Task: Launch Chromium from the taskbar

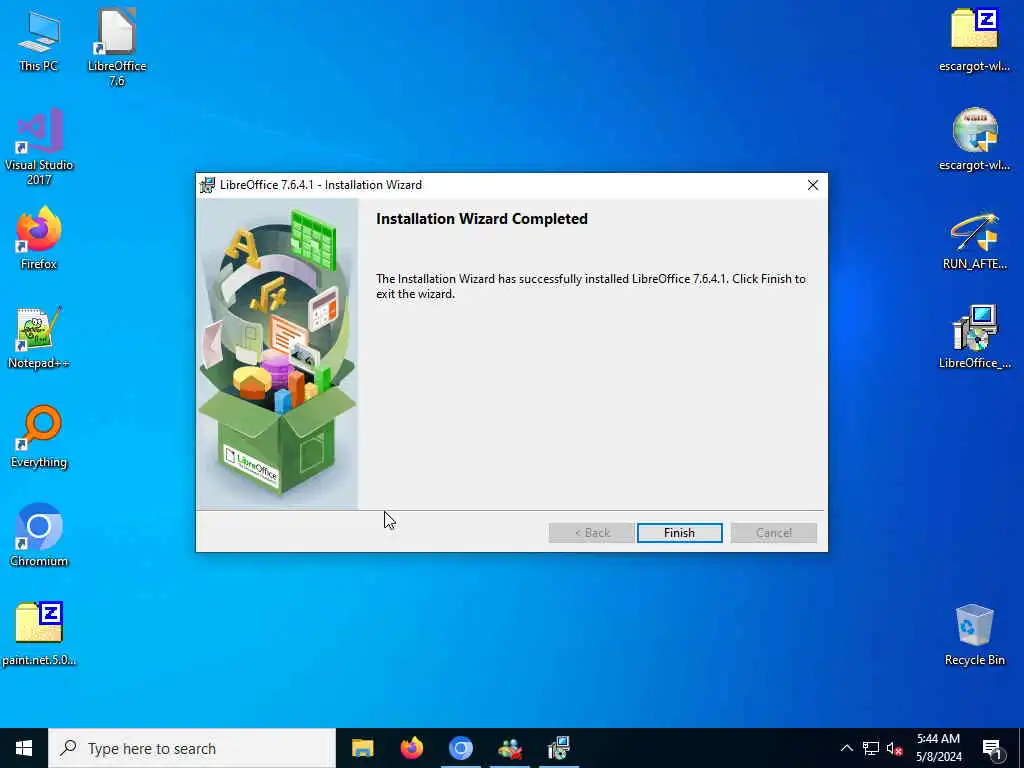Action: pyautogui.click(x=460, y=748)
